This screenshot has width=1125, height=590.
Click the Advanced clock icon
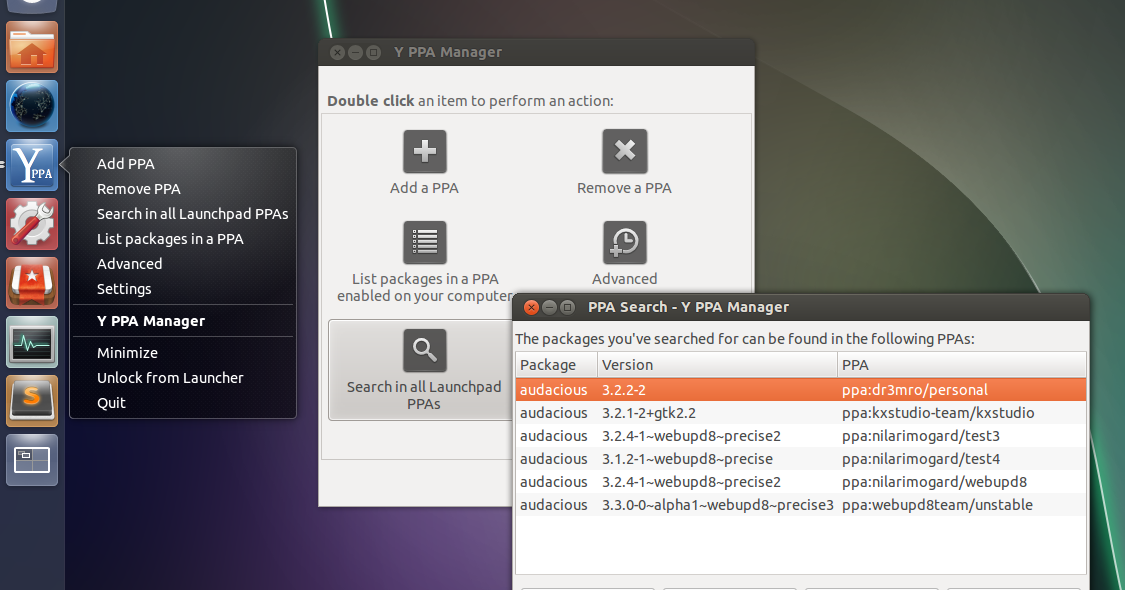click(x=624, y=242)
